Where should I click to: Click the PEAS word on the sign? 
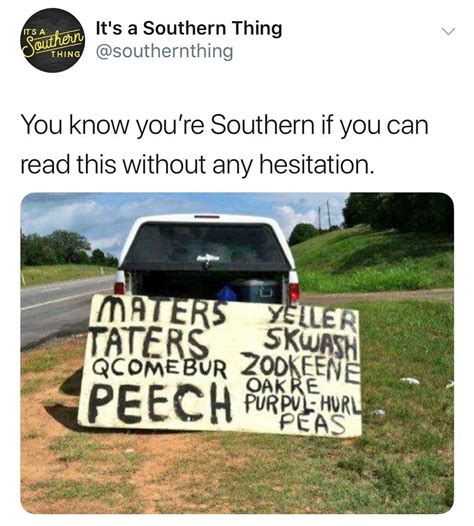[x=311, y=423]
